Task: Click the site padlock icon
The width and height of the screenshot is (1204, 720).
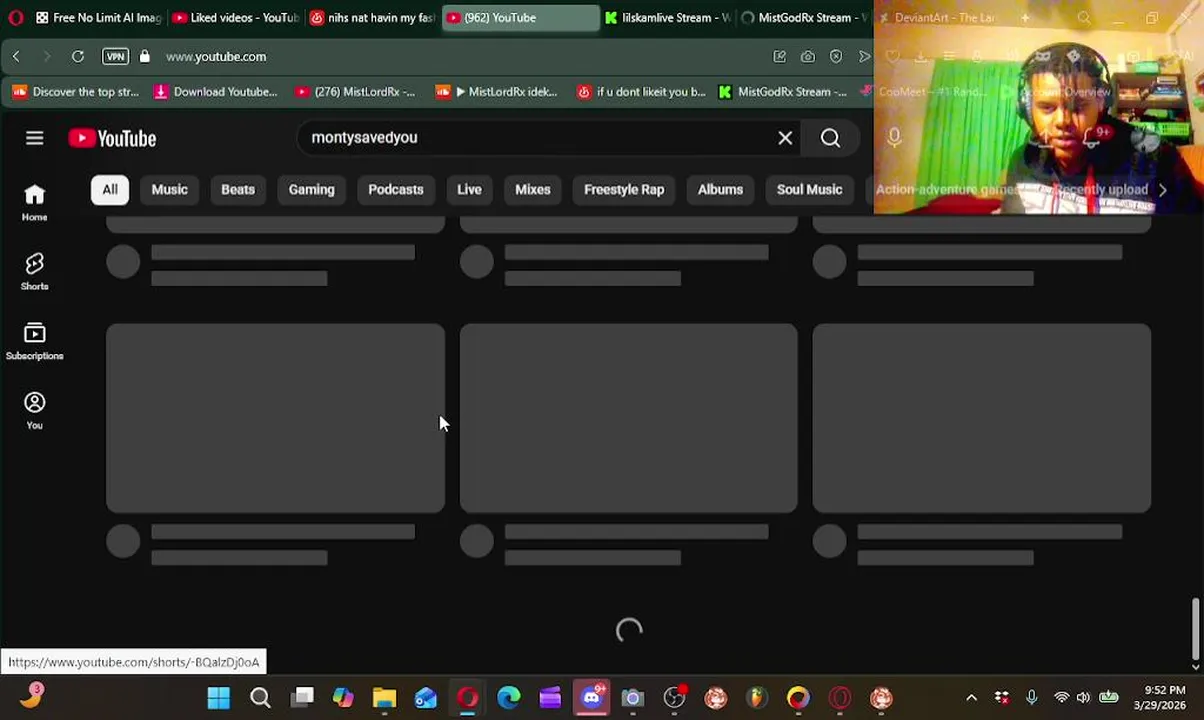Action: point(144,56)
